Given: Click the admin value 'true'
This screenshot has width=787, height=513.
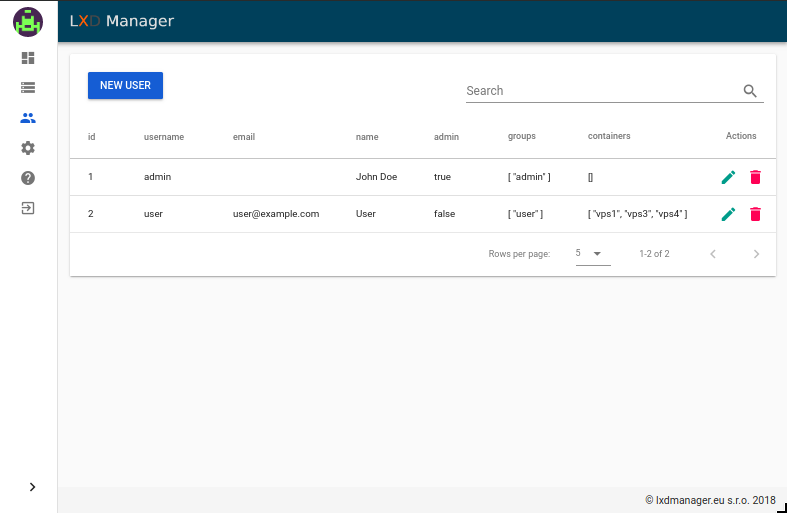Looking at the screenshot, I should [x=442, y=177].
